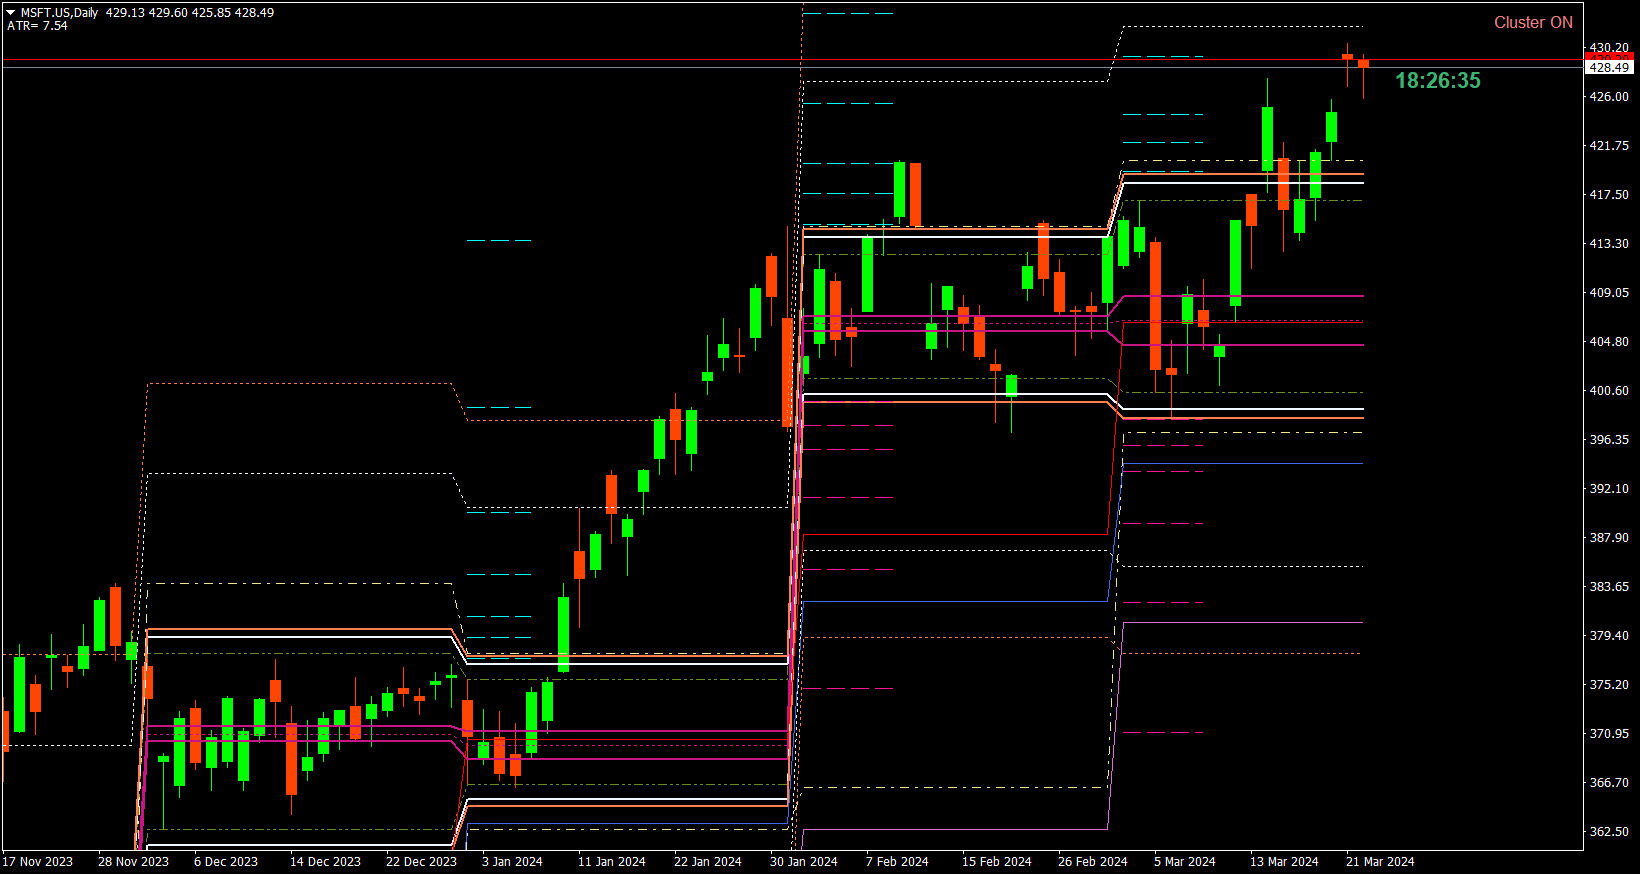The width and height of the screenshot is (1640, 874).
Task: Click the 15 Feb 2024 date label
Action: click(997, 862)
